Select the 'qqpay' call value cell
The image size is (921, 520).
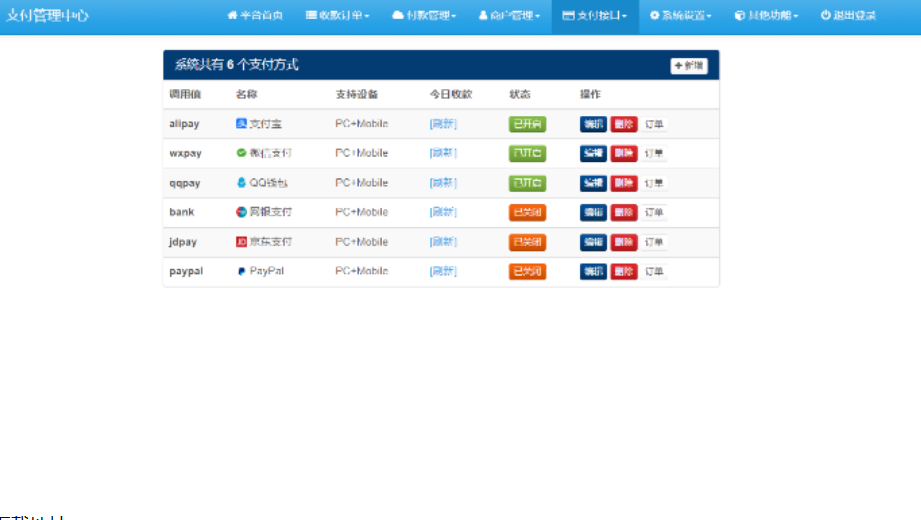click(185, 183)
